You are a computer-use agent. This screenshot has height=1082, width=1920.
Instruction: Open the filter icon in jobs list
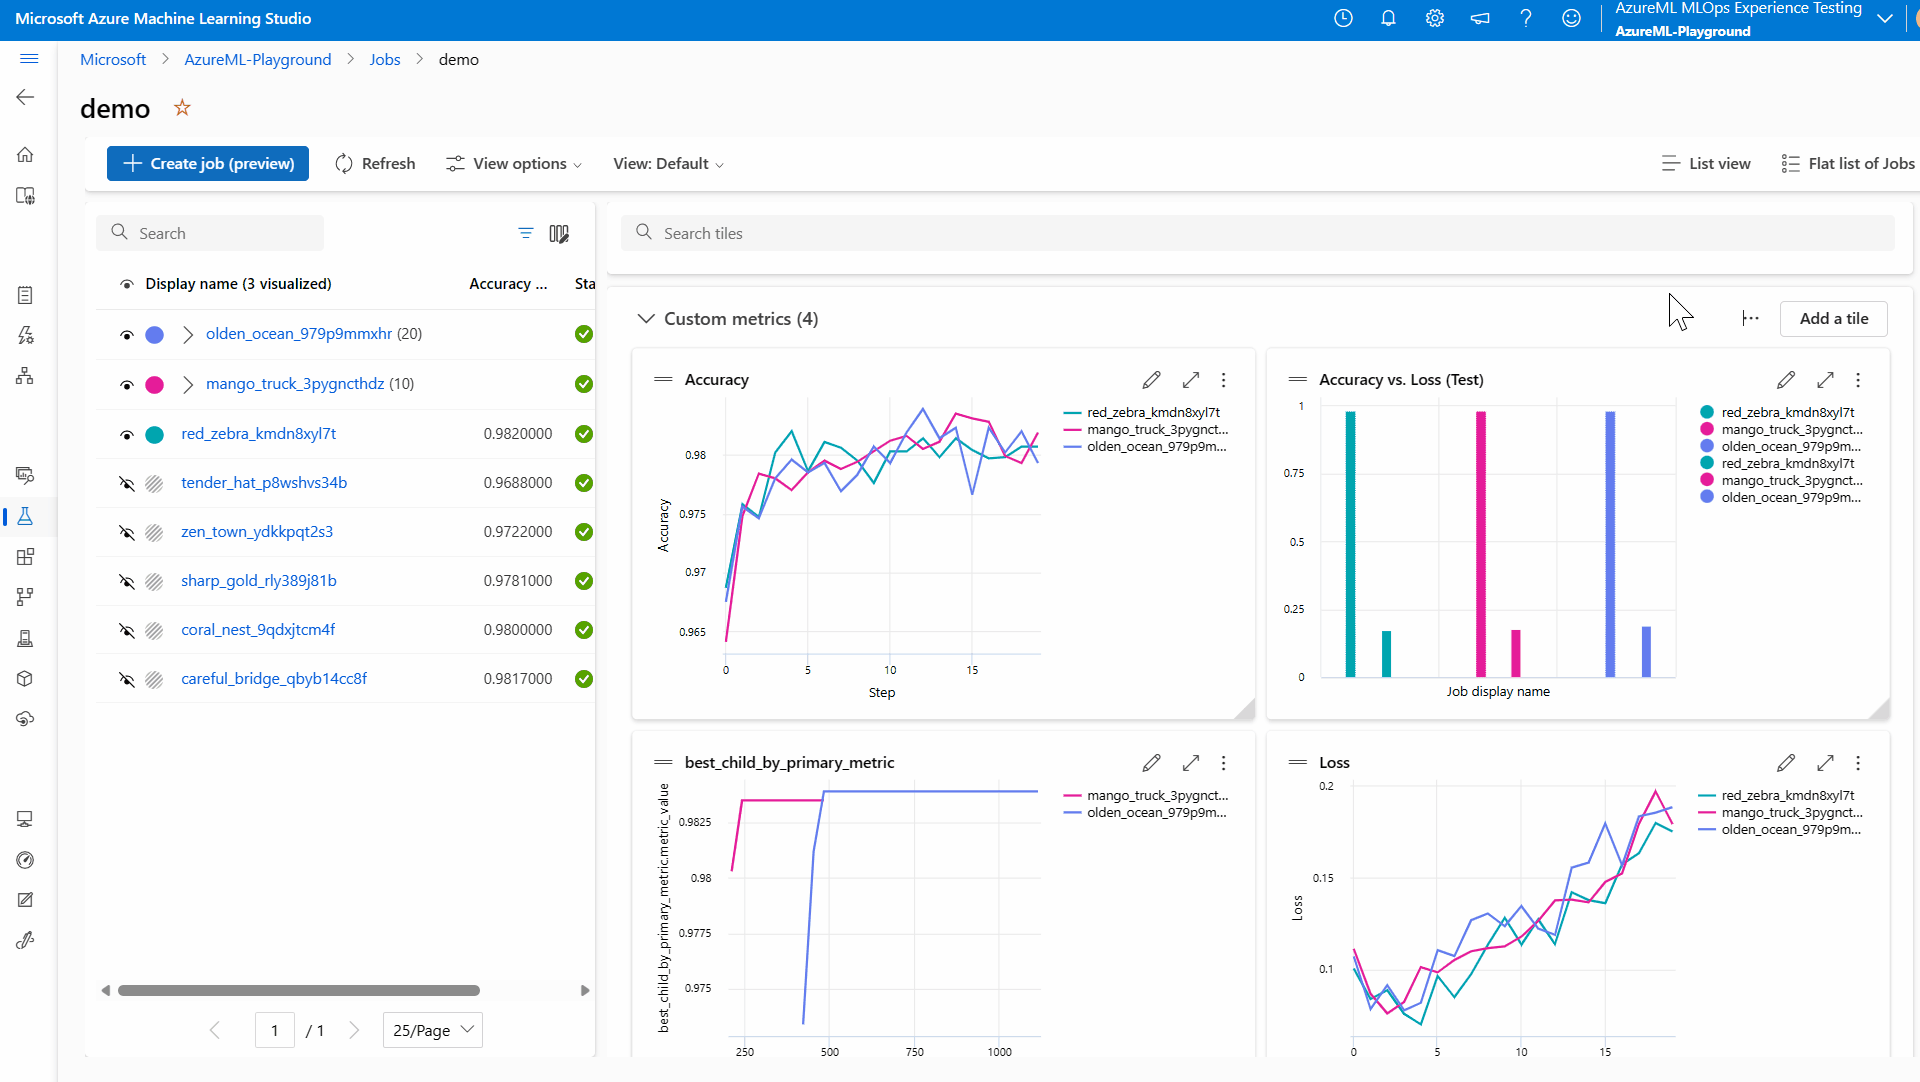click(x=525, y=233)
